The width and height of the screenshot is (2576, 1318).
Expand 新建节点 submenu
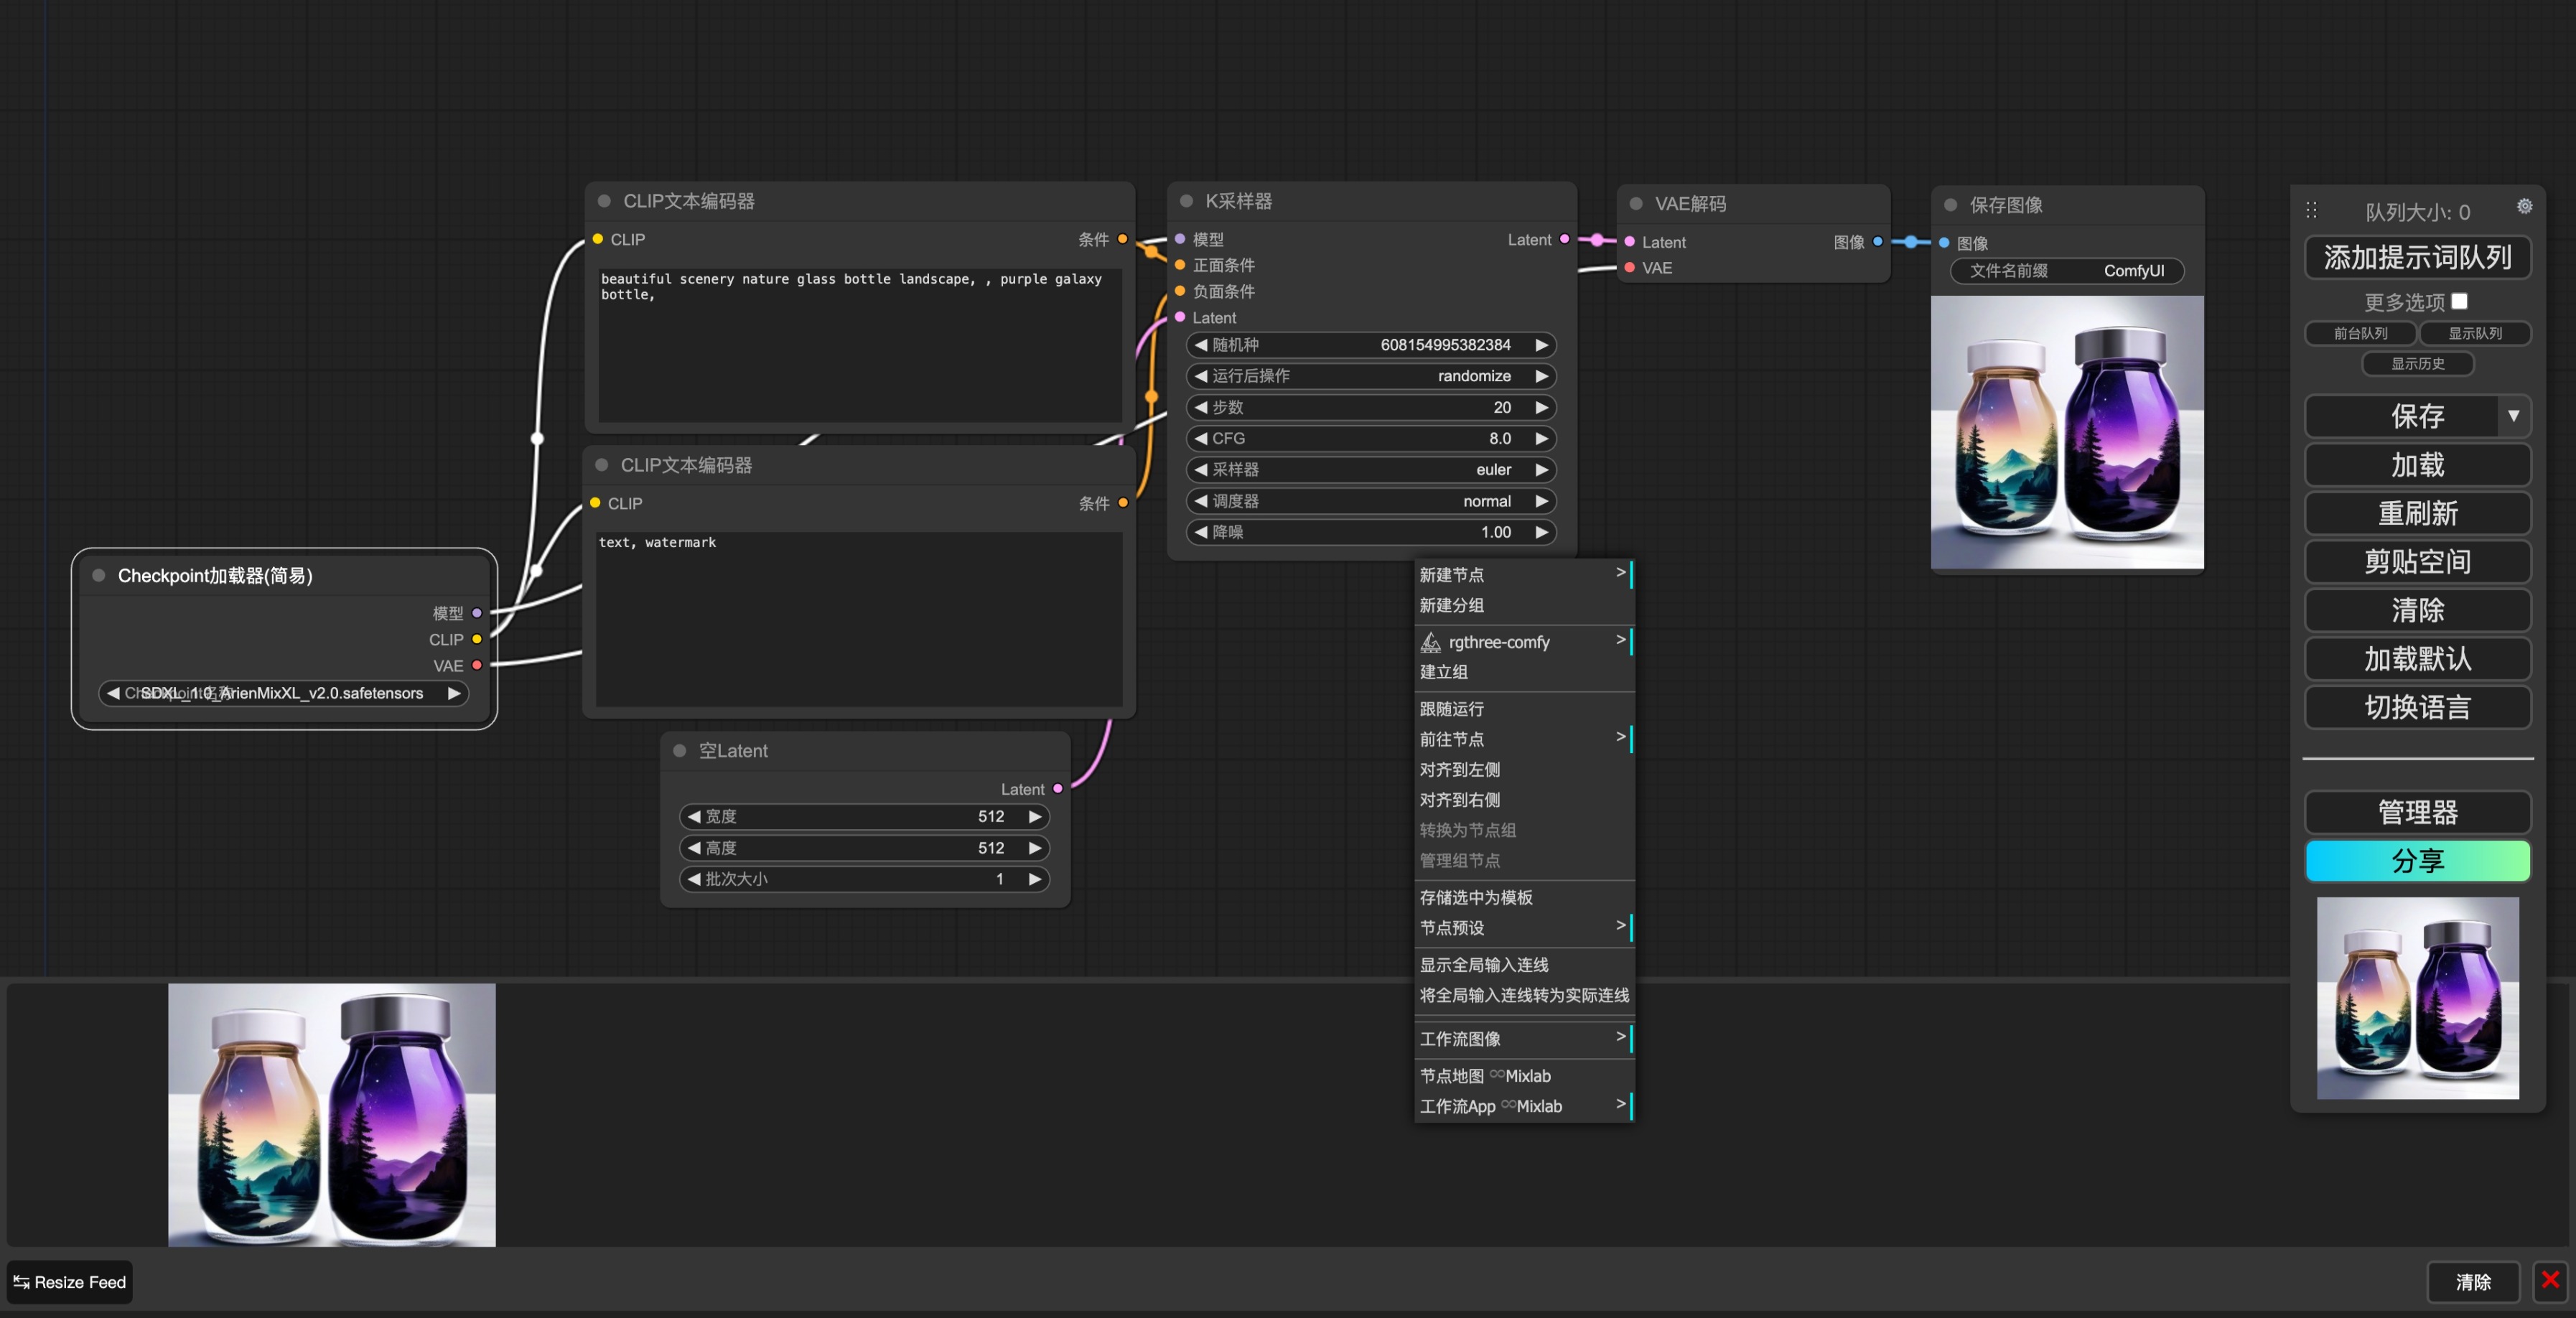pos(1524,575)
